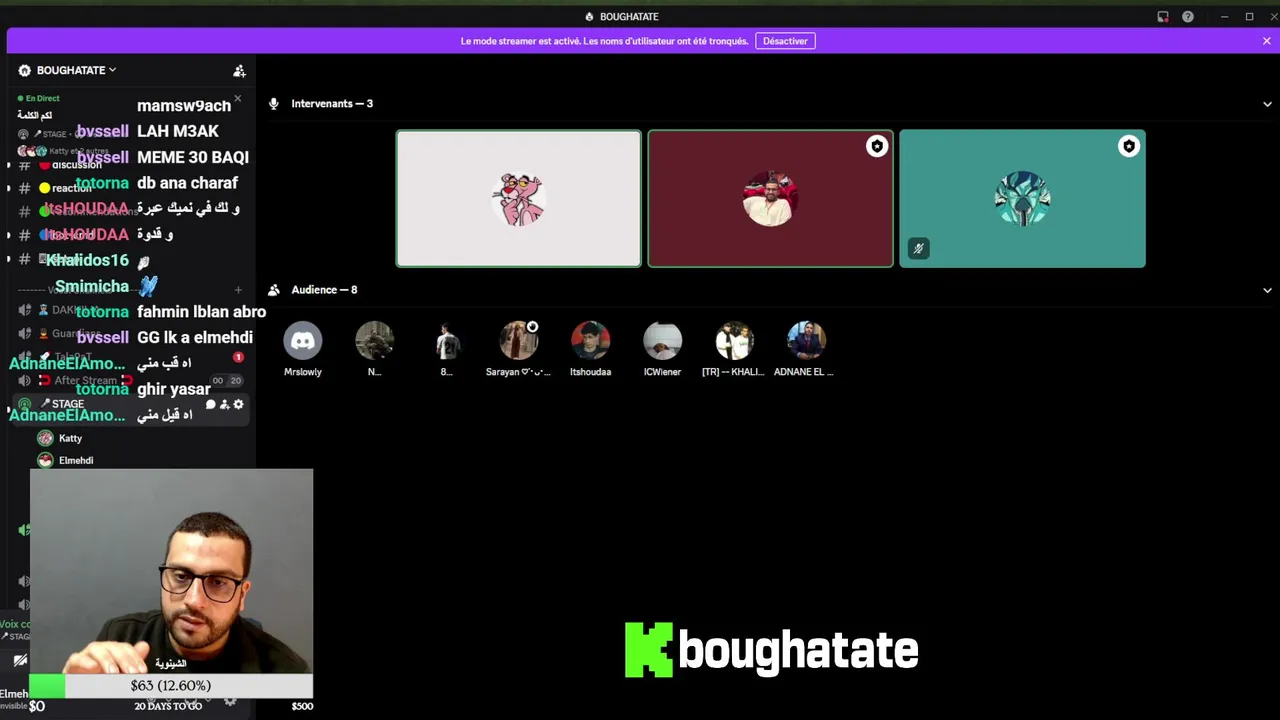The image size is (1280, 720).
Task: Select the STAGE channel in sidebar
Action: tap(128, 404)
